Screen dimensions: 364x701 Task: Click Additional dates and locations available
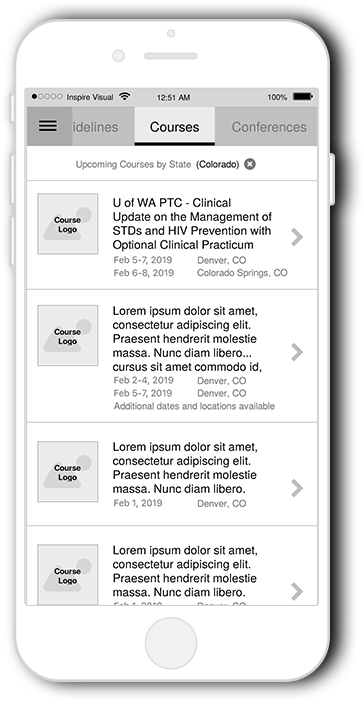pos(194,406)
